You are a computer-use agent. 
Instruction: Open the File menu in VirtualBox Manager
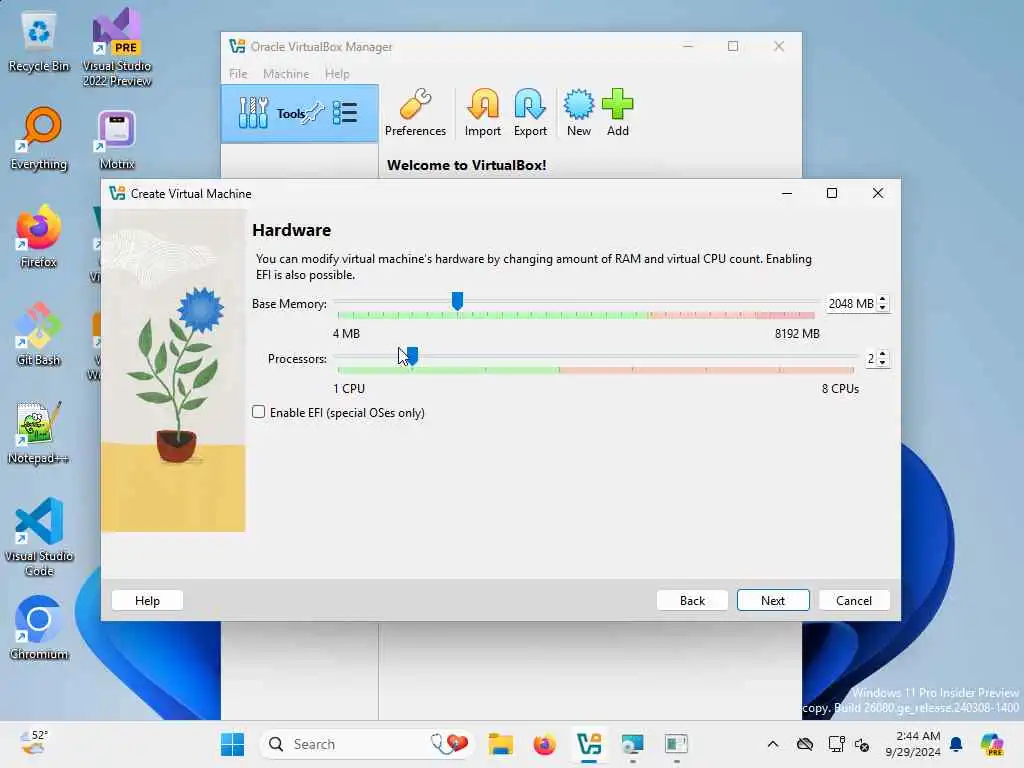click(x=238, y=74)
